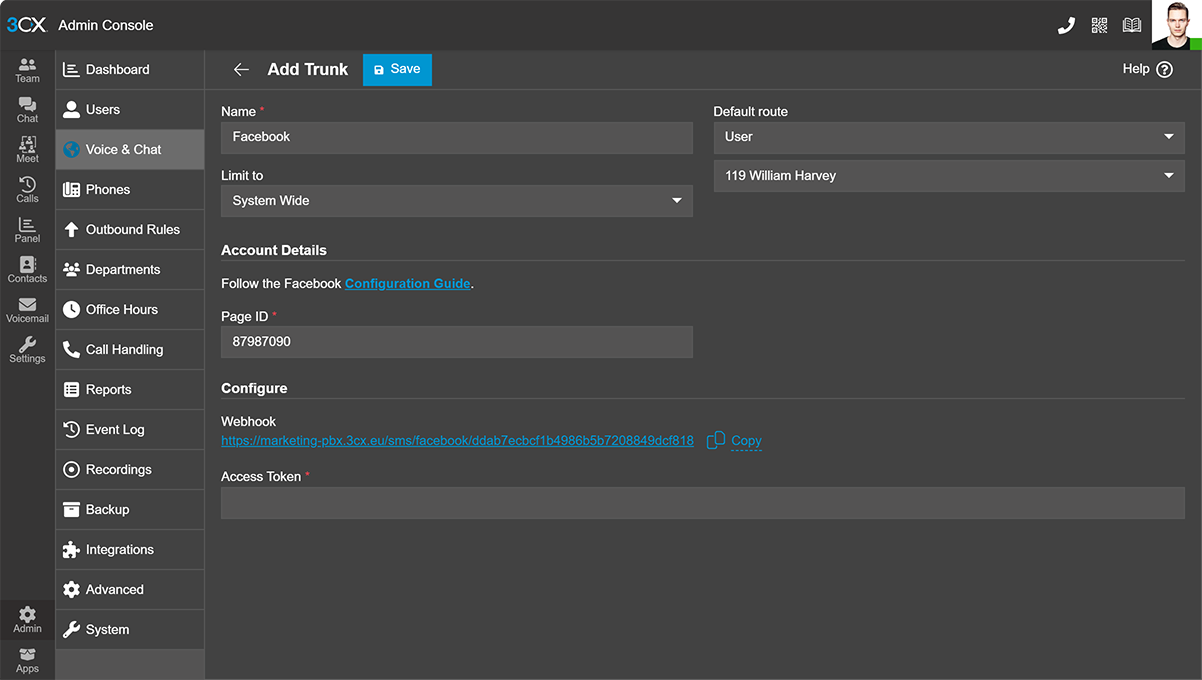Expand the 119 William Harvey dropdown
This screenshot has height=680, width=1202.
(x=949, y=176)
